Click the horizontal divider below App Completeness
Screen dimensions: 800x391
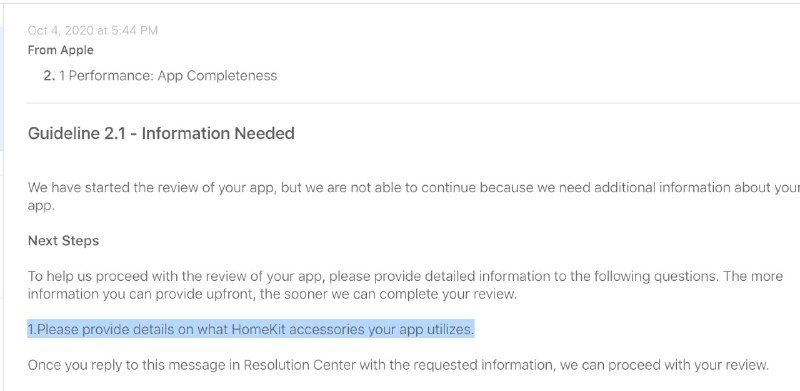(413, 103)
